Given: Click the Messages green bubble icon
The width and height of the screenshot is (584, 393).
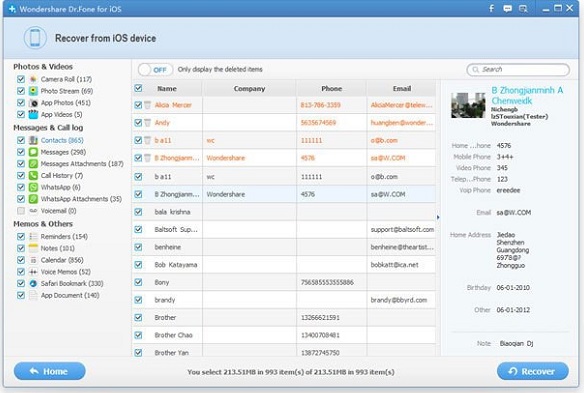Looking at the screenshot, I should click(33, 152).
